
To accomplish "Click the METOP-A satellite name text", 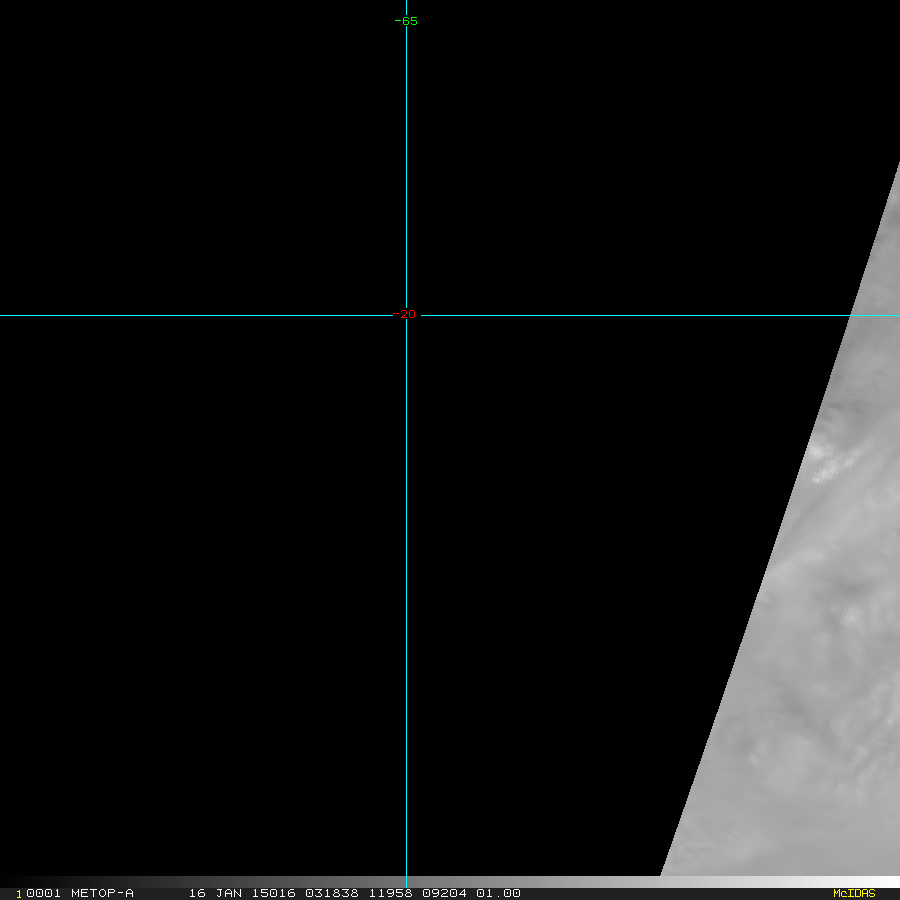I will click(x=102, y=893).
